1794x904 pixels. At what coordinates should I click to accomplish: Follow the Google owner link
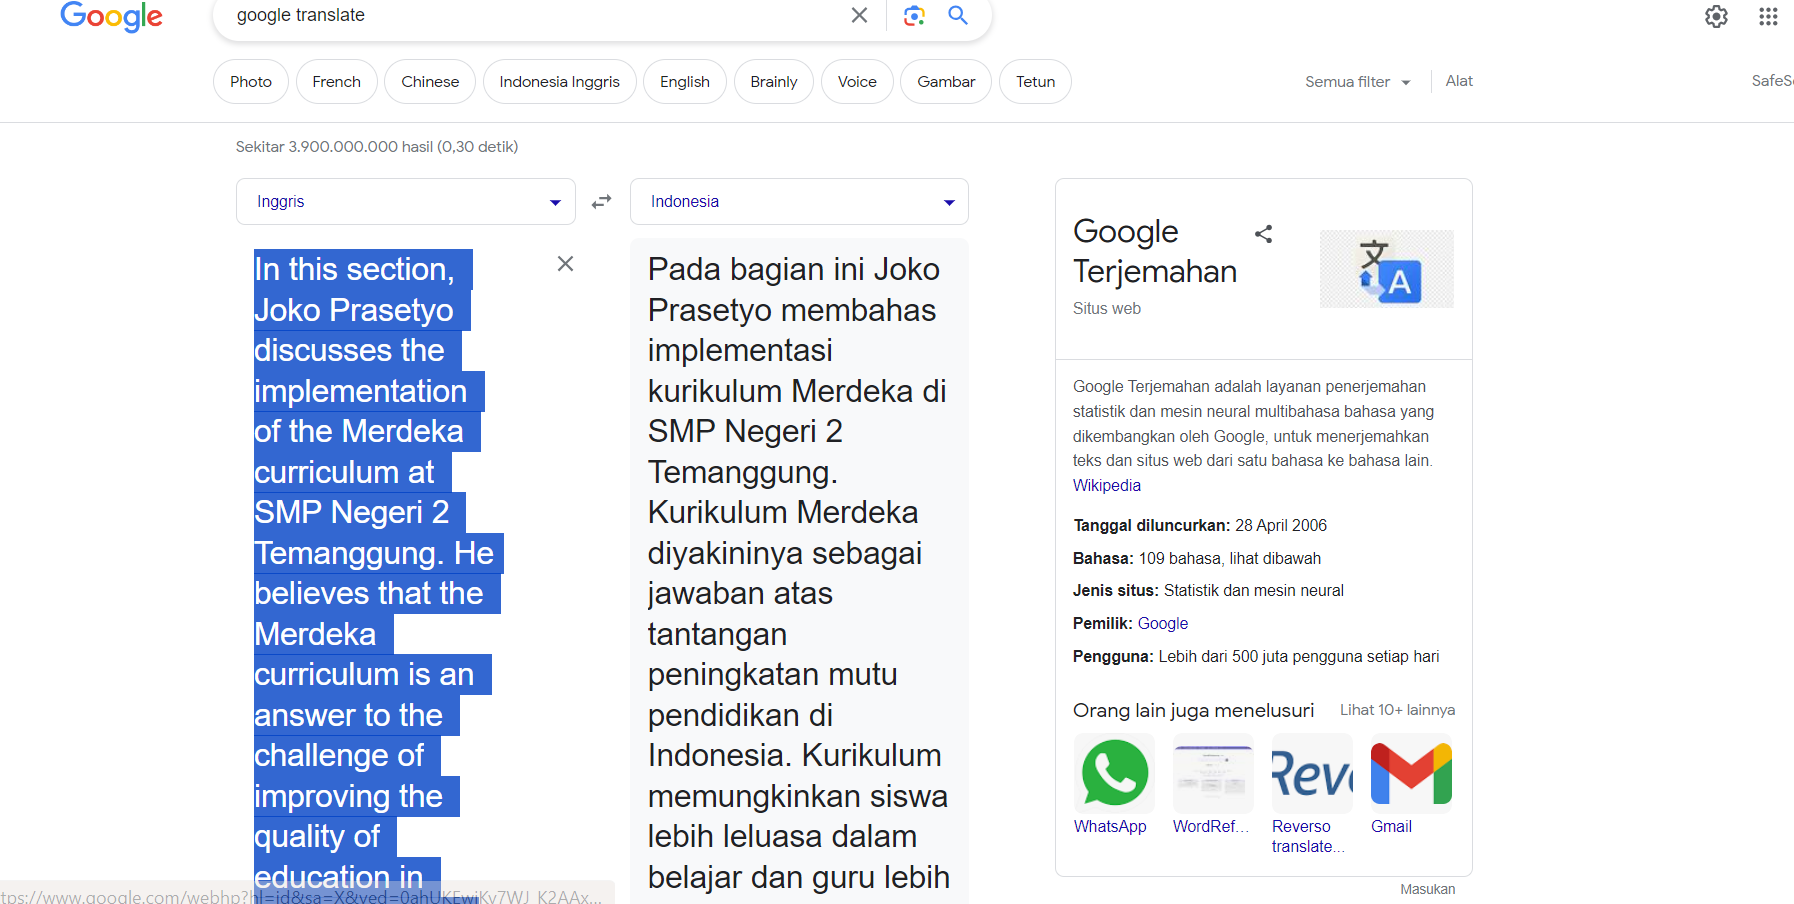pos(1163,623)
